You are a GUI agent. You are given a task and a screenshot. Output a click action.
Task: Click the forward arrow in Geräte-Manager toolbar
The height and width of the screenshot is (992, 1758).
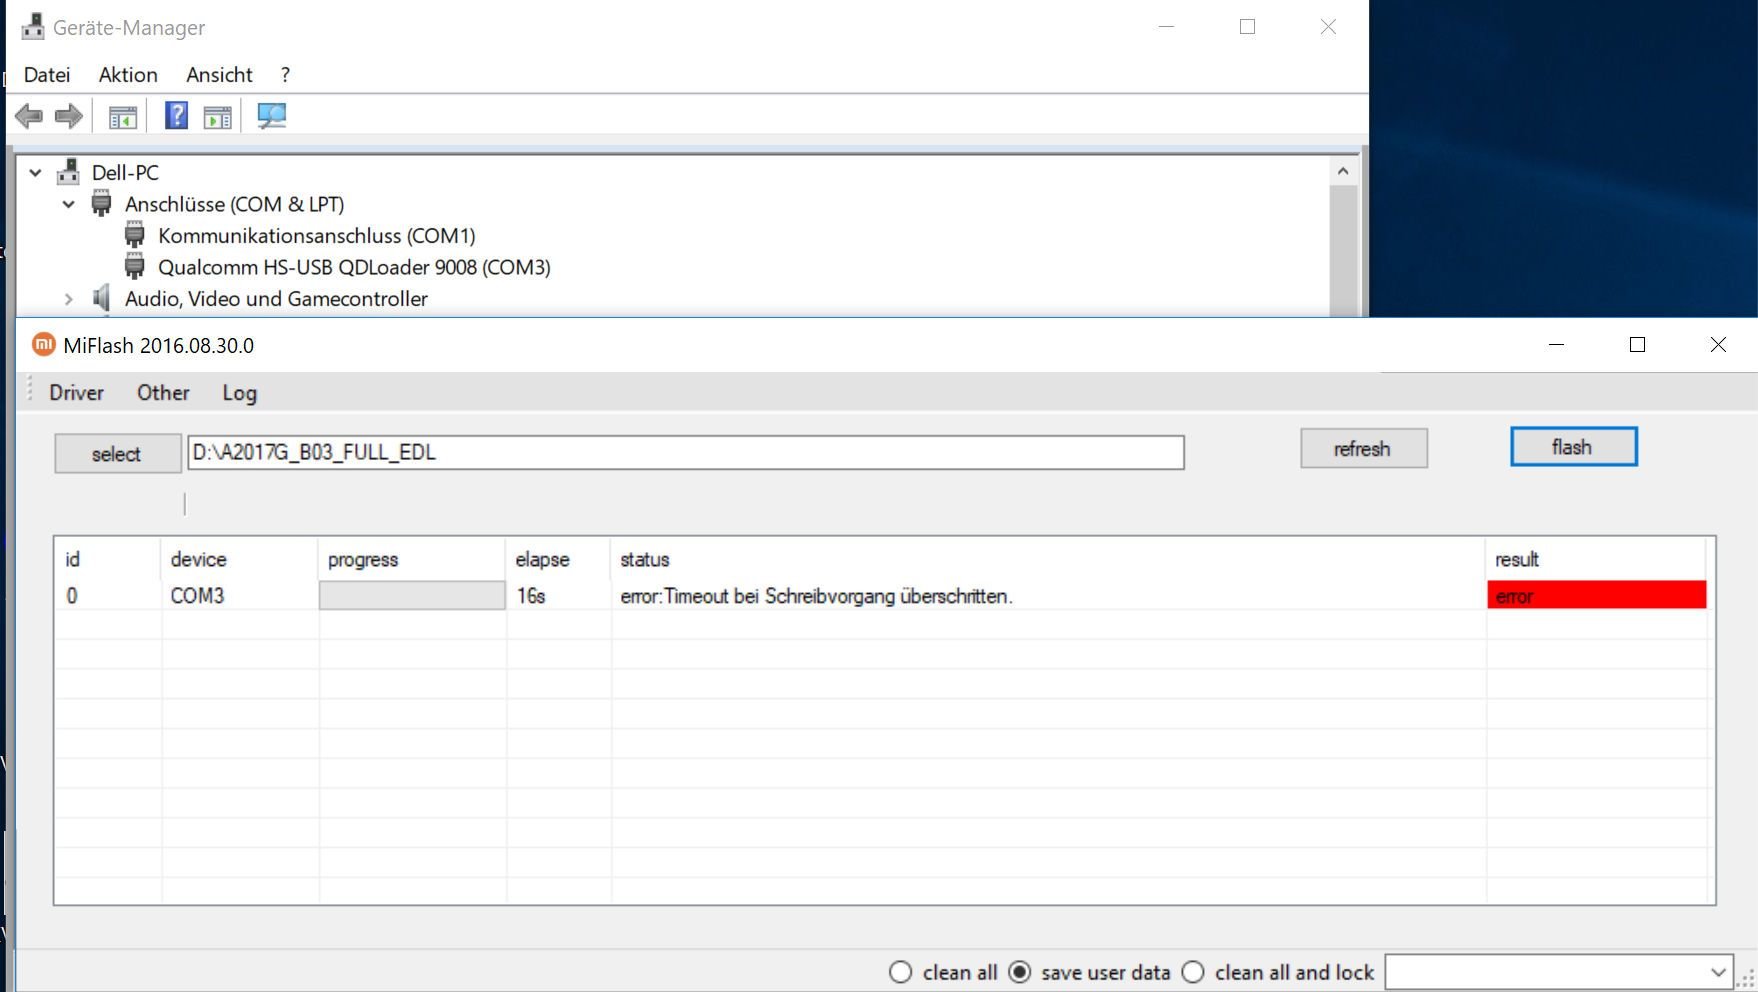pos(68,116)
